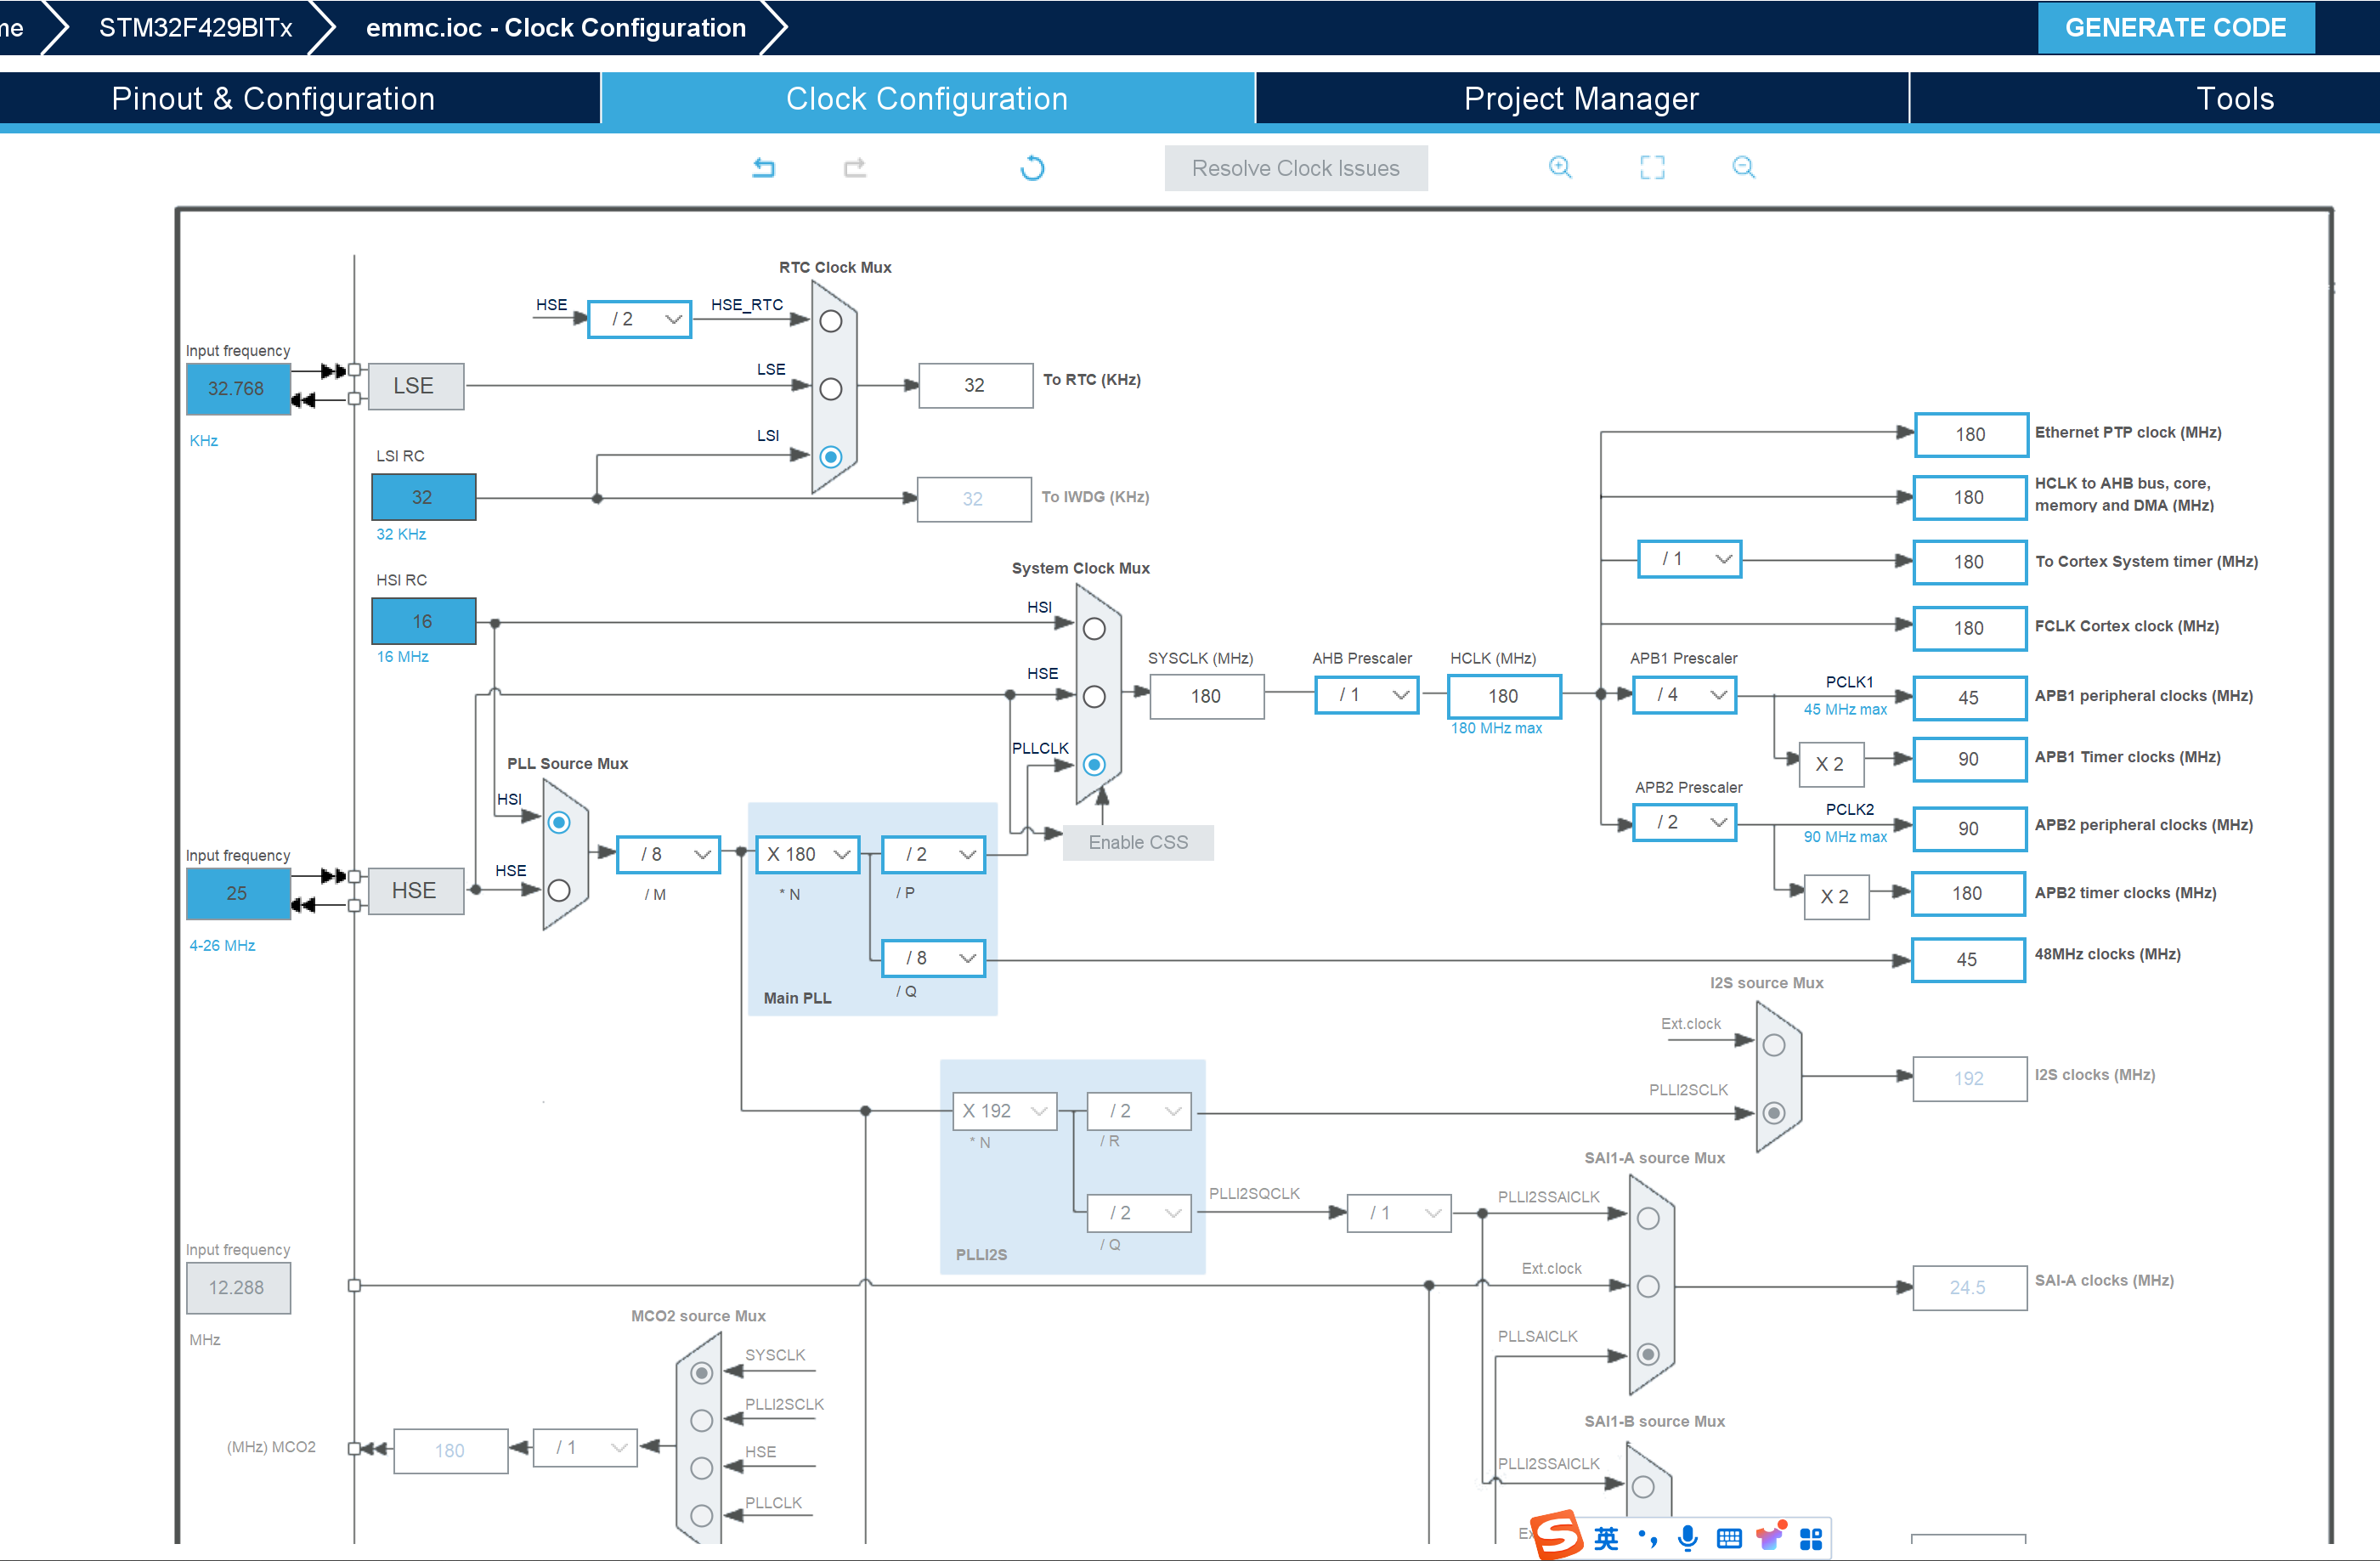The image size is (2380, 1561).
Task: Toggle the IME English/Chinese mode icon
Action: 1606,1538
